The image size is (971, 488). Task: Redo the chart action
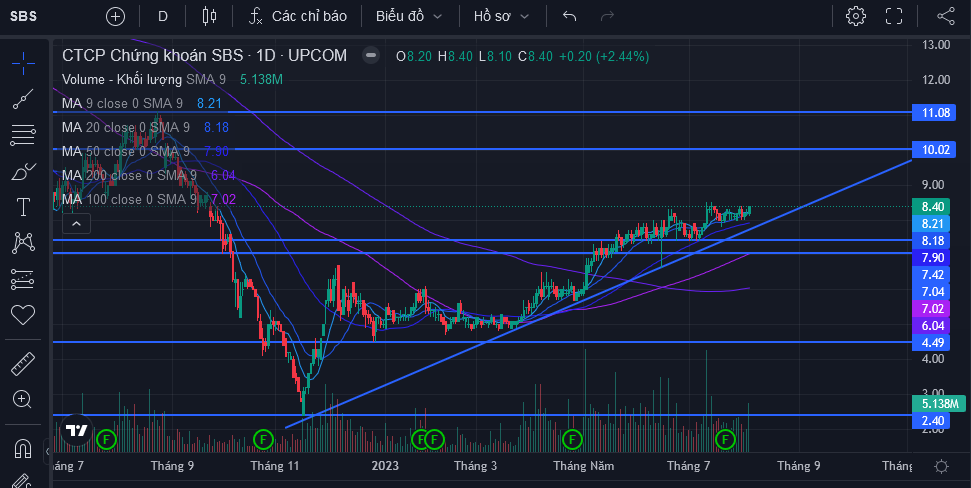pyautogui.click(x=607, y=16)
